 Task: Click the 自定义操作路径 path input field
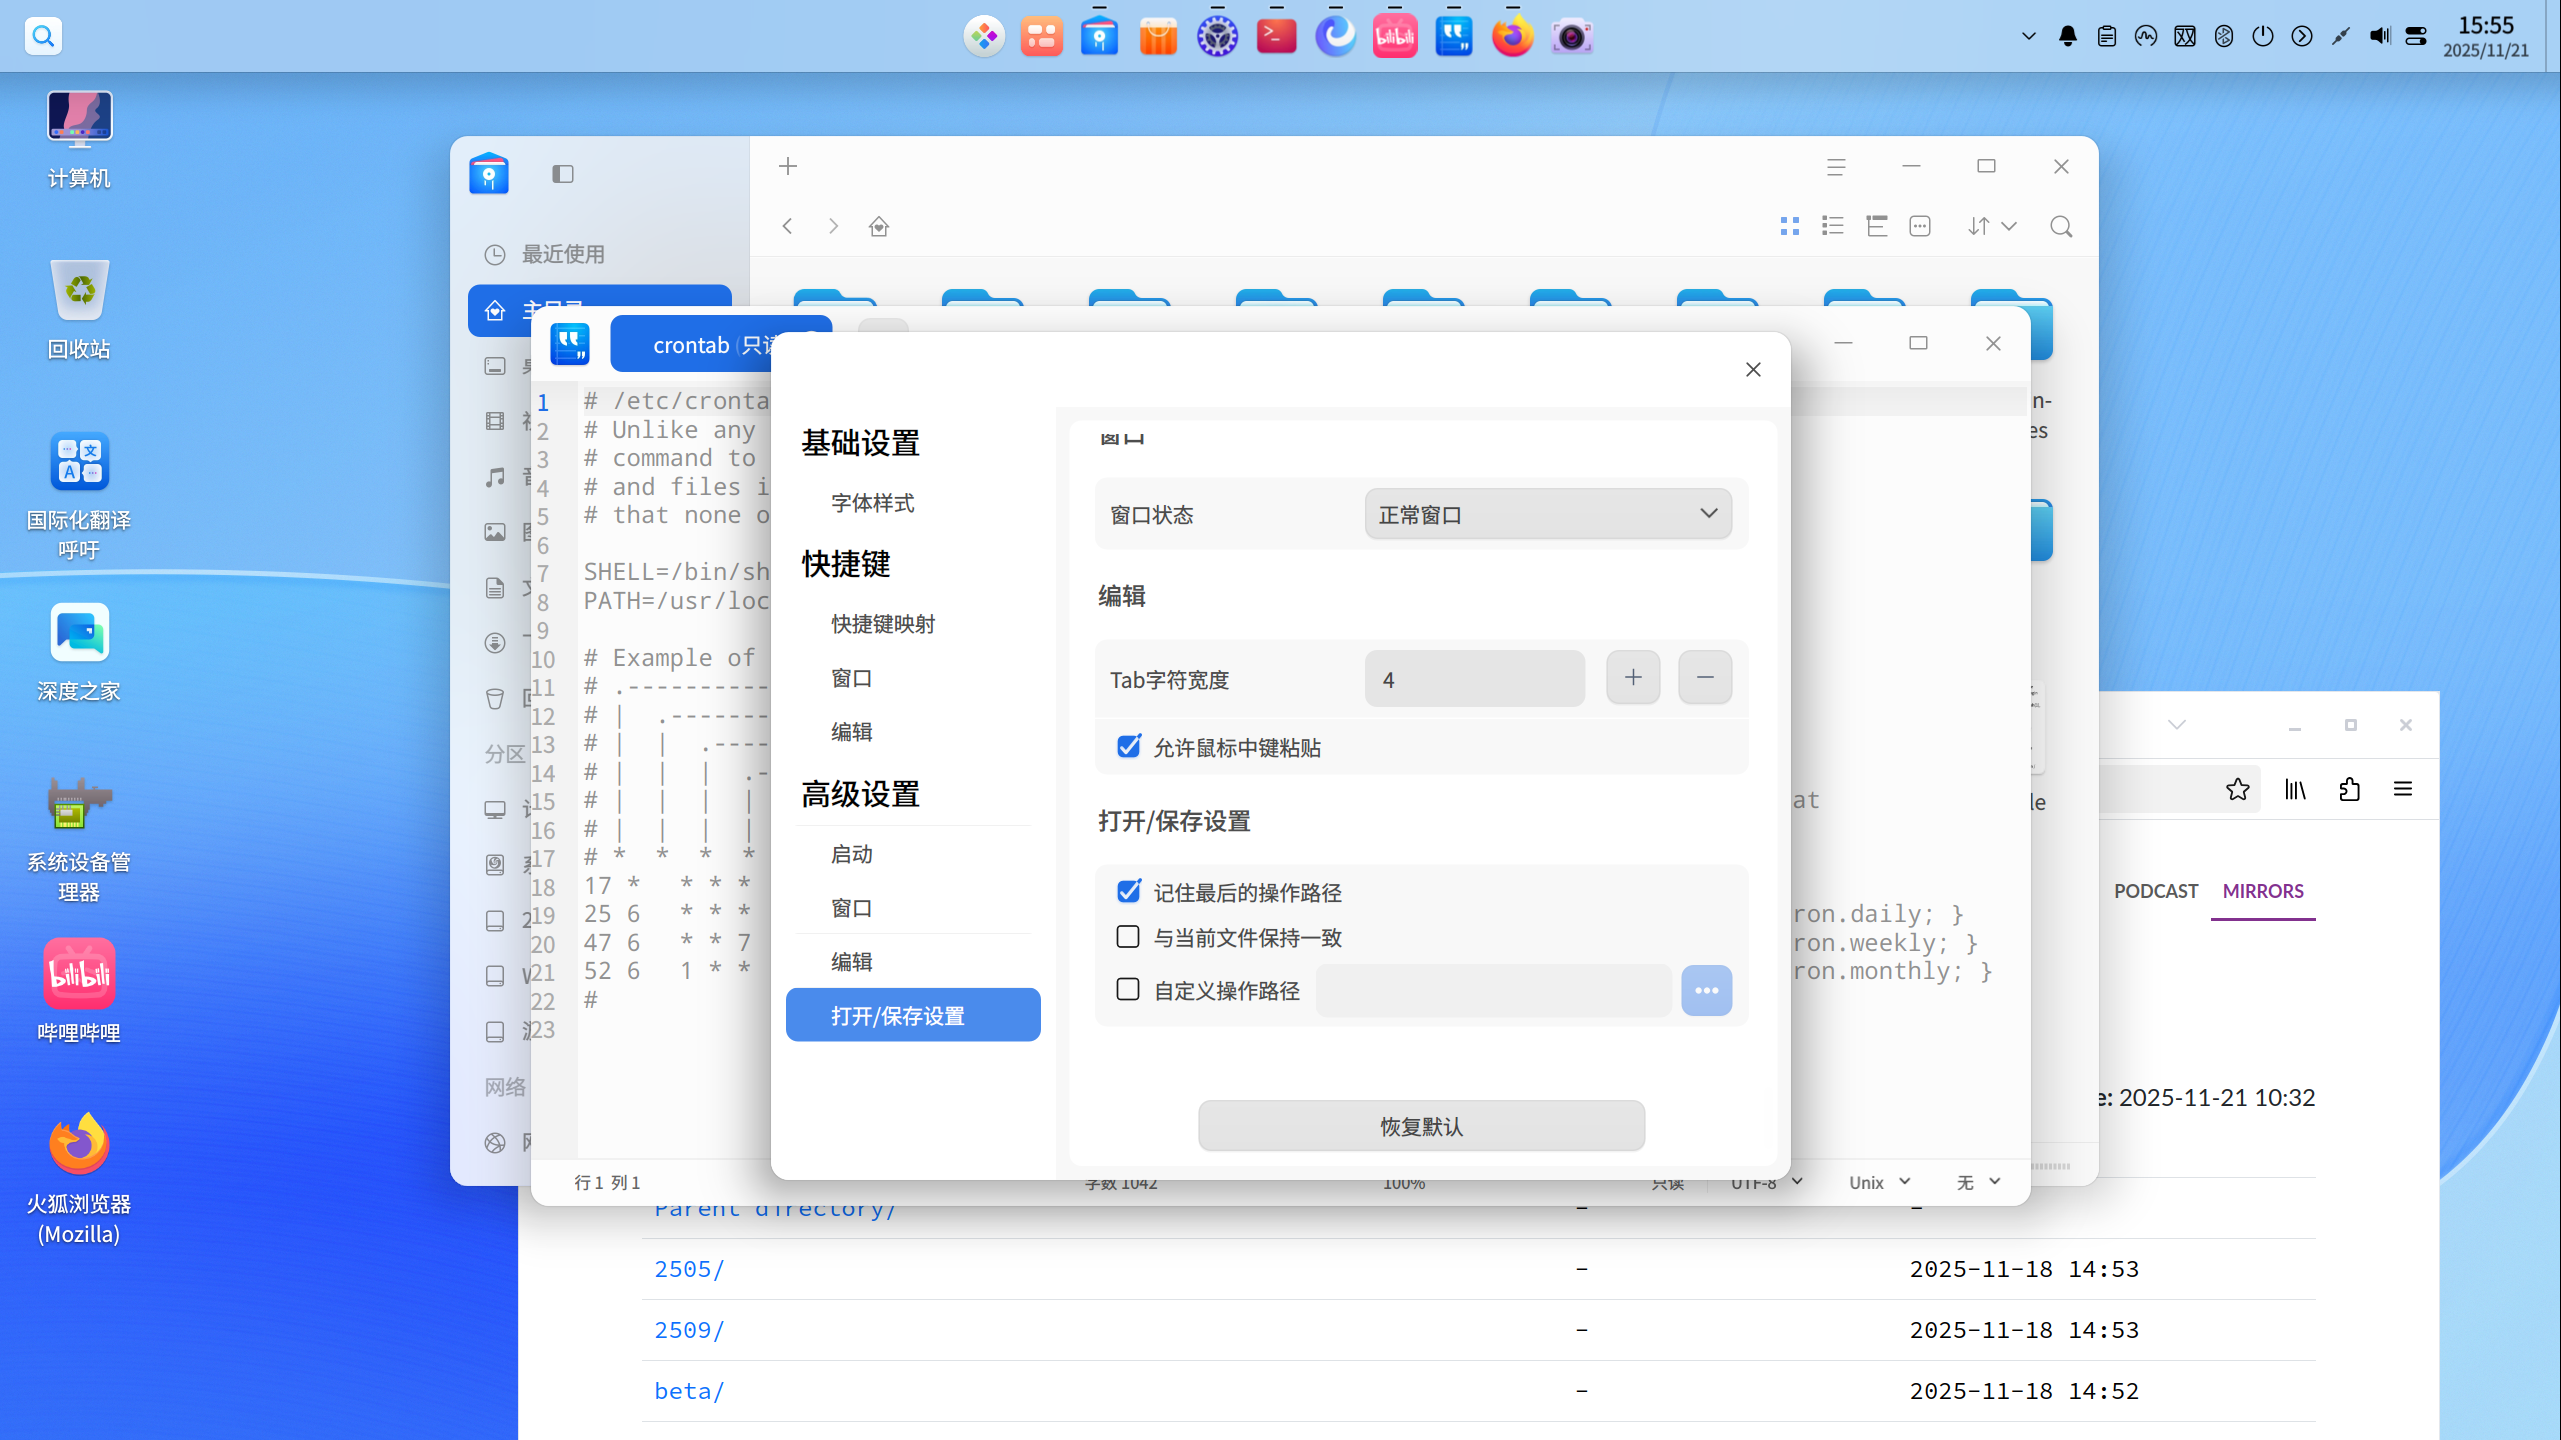point(1493,990)
